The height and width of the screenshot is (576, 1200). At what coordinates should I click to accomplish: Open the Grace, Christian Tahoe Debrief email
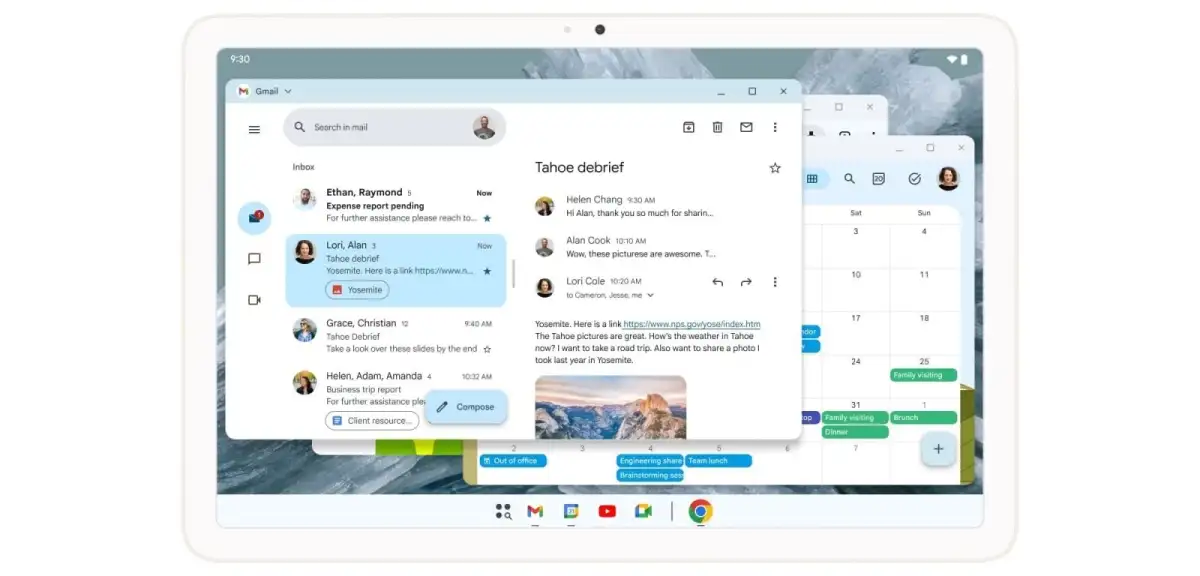click(395, 336)
